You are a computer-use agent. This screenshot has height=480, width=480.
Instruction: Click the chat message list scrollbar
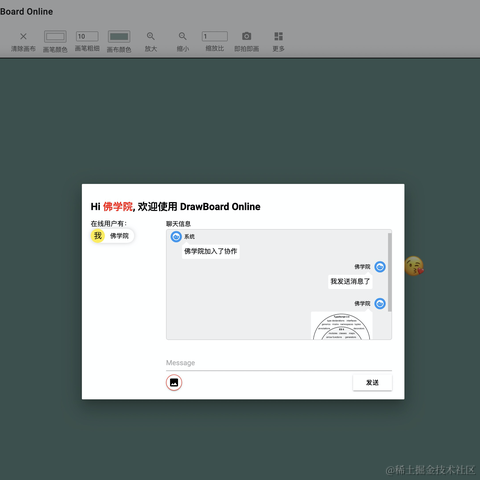pyautogui.click(x=390, y=272)
